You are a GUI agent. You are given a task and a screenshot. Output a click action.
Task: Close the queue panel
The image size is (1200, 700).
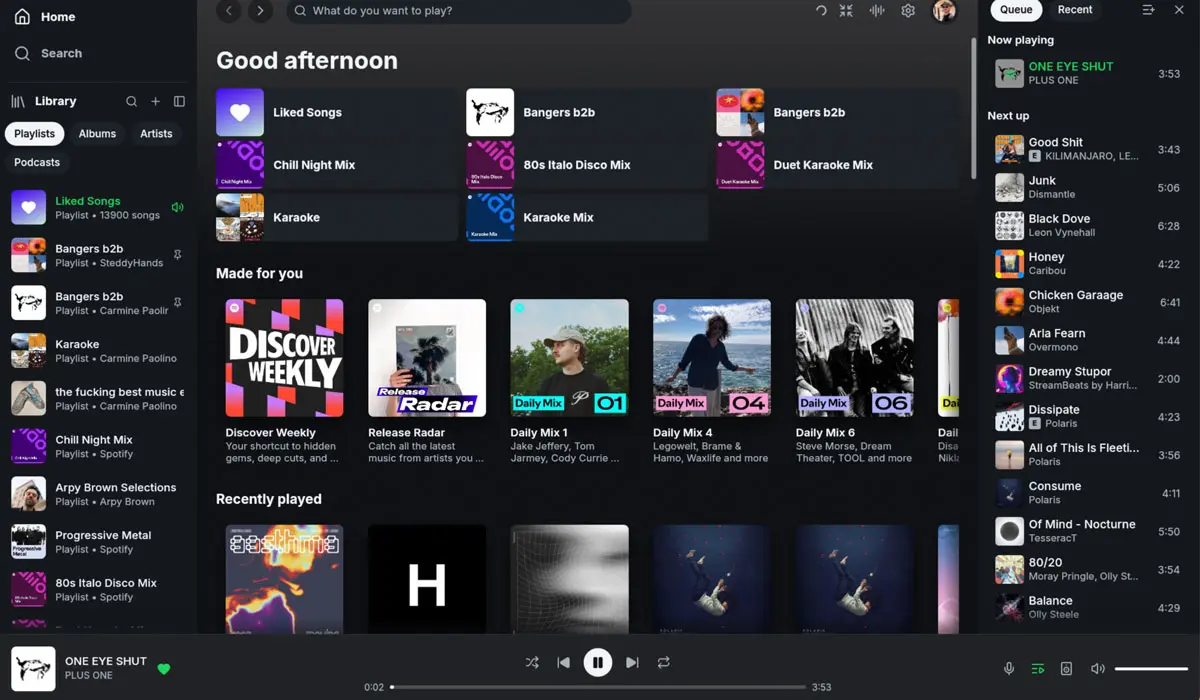click(1179, 10)
